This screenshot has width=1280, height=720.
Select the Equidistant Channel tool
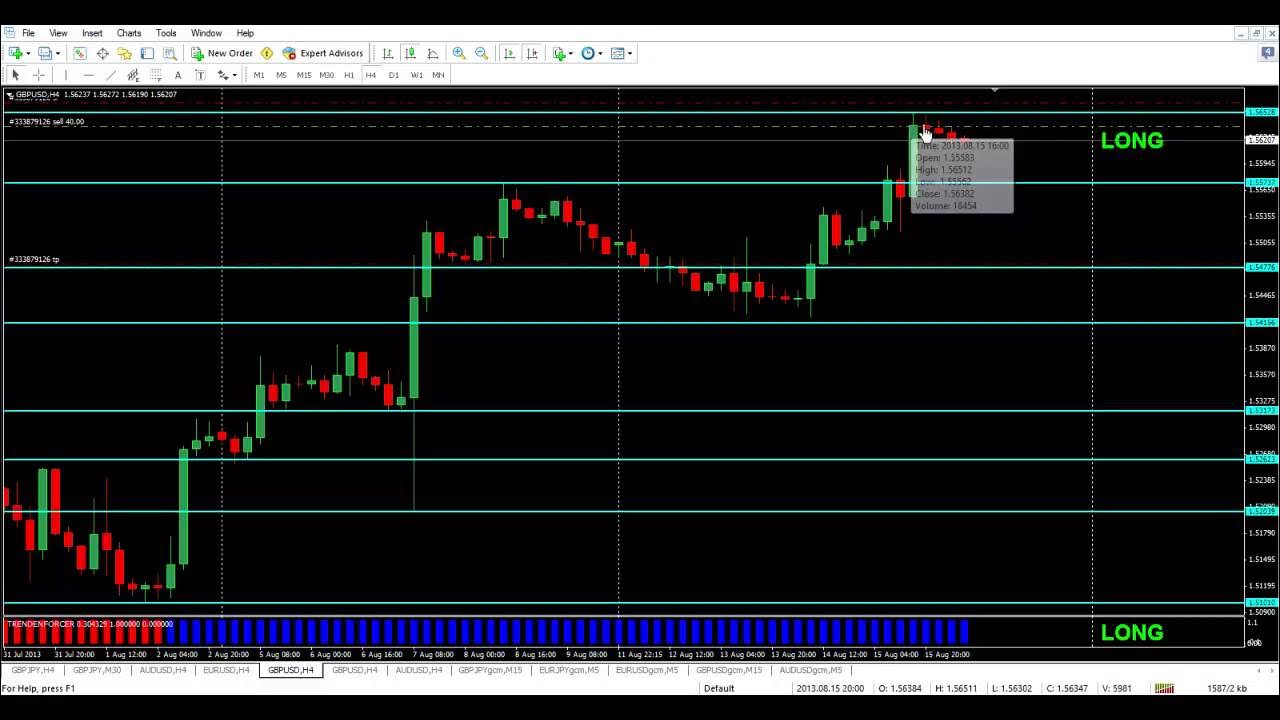point(133,75)
